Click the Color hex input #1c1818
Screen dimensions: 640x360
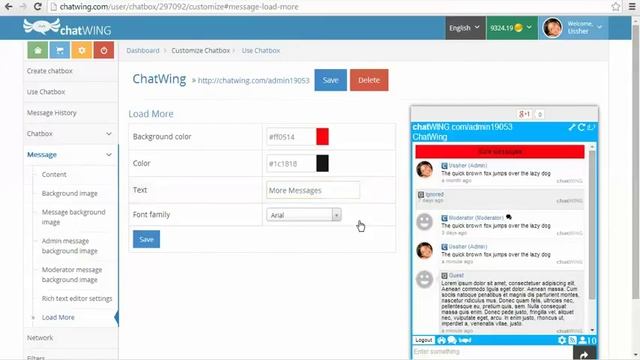[291, 164]
